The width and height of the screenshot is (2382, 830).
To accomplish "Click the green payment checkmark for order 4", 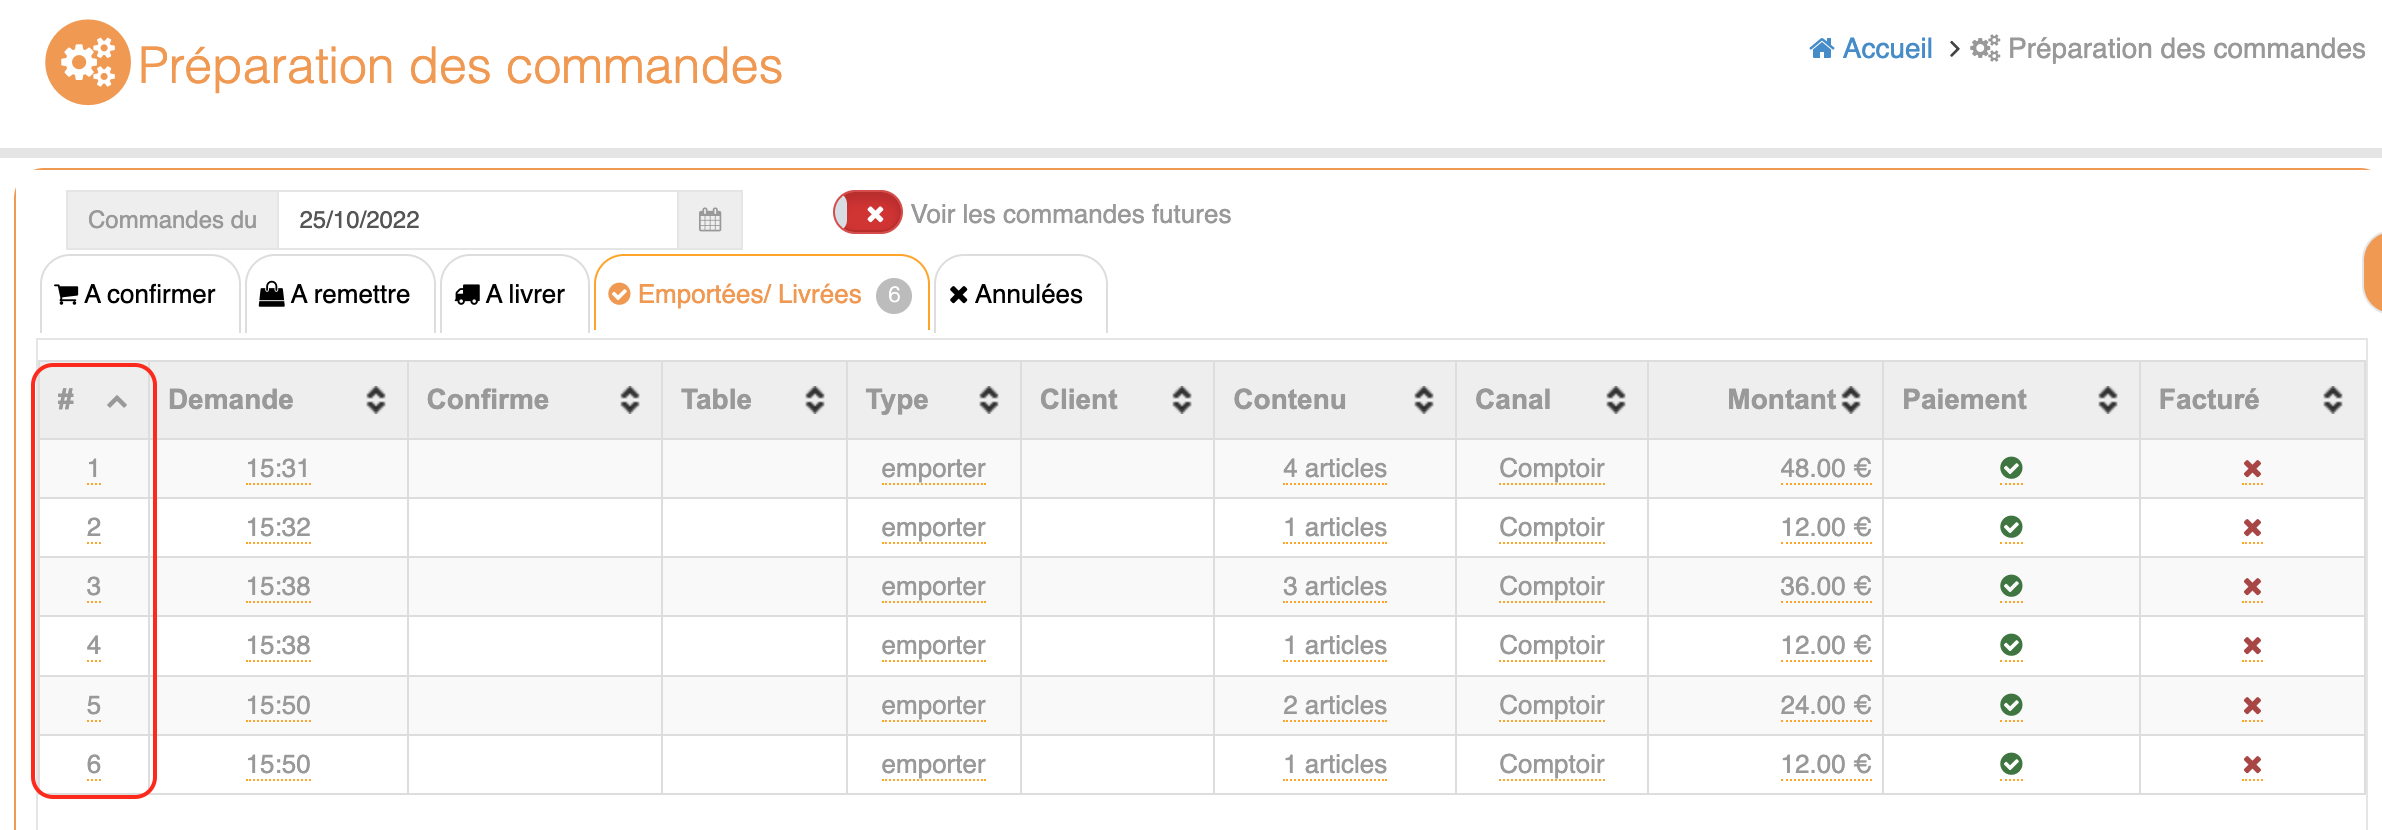I will coord(2011,646).
